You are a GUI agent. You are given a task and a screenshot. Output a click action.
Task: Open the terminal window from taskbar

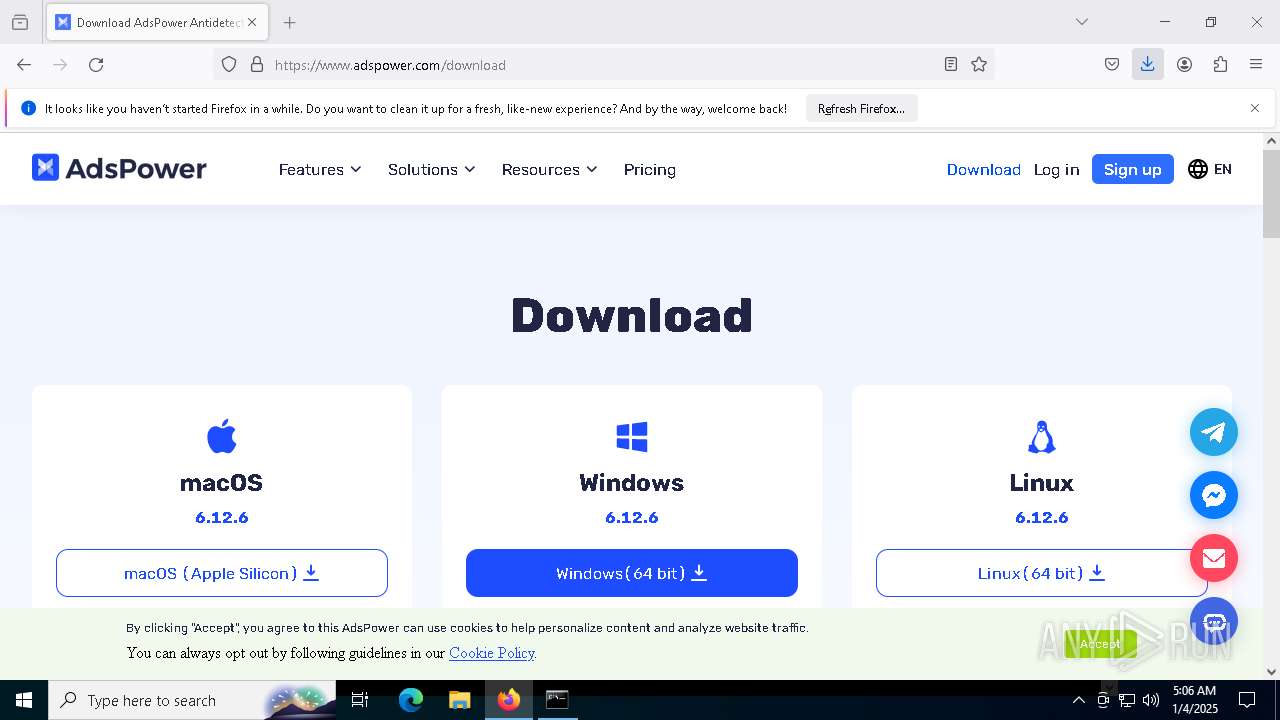[557, 700]
